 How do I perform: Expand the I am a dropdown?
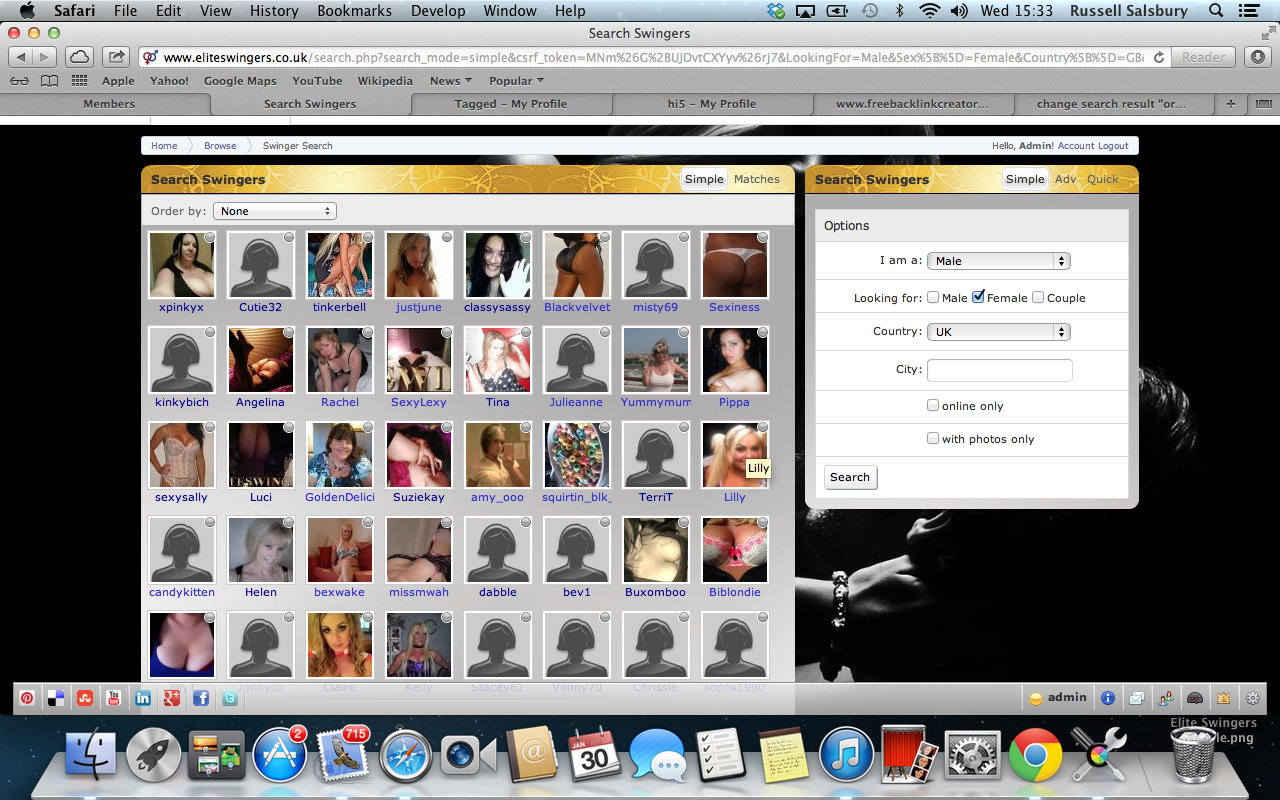click(998, 261)
